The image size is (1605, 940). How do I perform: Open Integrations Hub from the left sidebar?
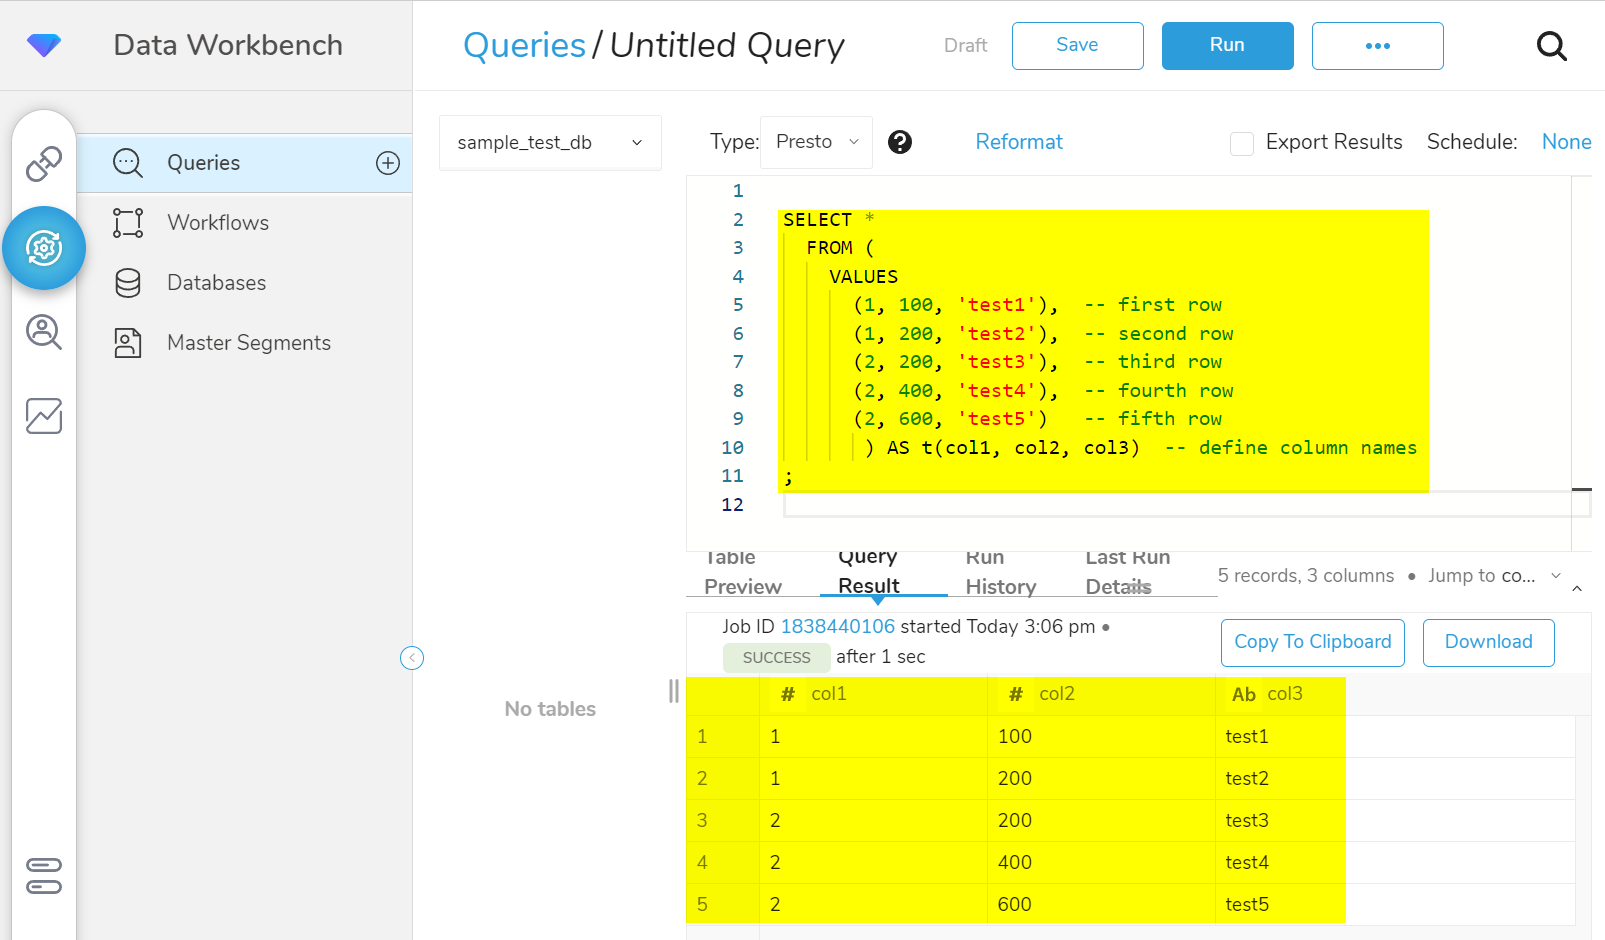44,165
